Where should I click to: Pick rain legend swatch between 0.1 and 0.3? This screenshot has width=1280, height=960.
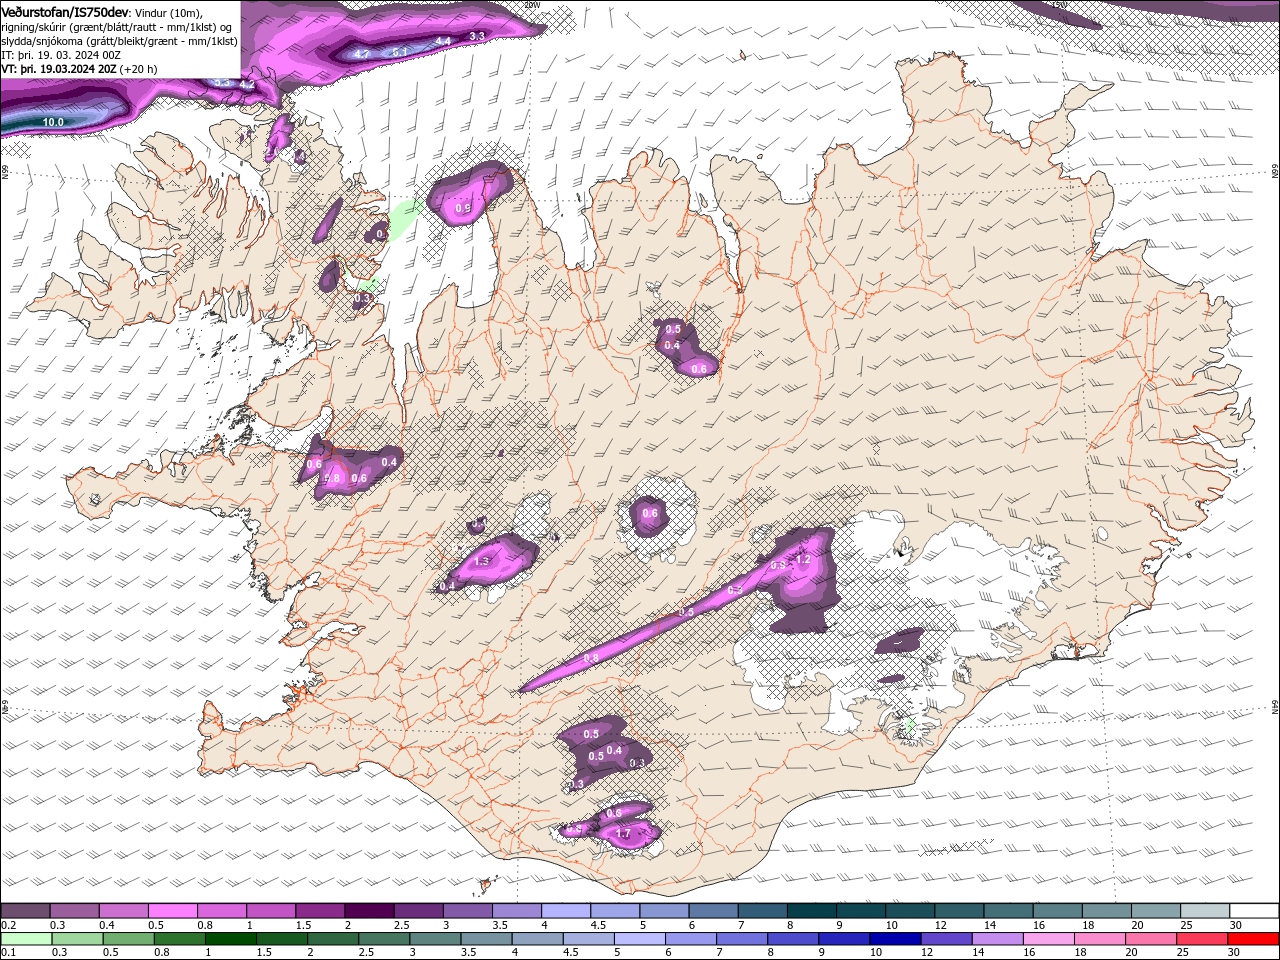(x=24, y=939)
